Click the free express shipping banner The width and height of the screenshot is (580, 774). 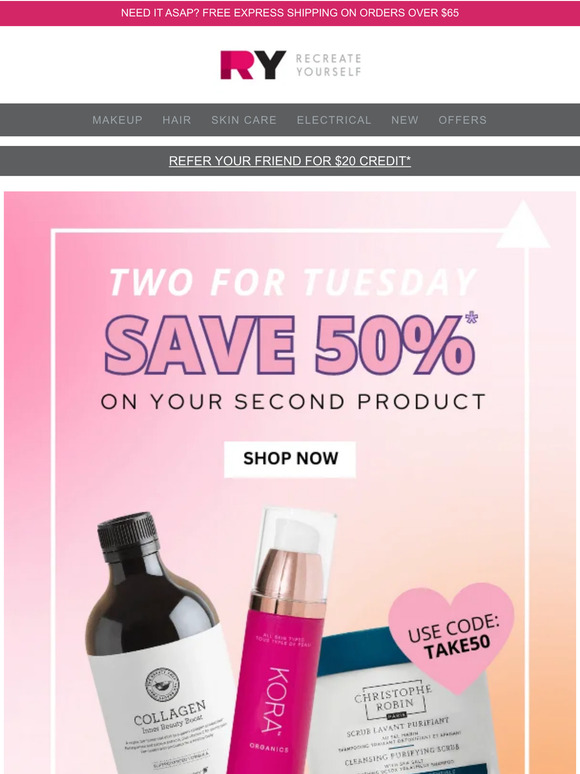tap(290, 13)
